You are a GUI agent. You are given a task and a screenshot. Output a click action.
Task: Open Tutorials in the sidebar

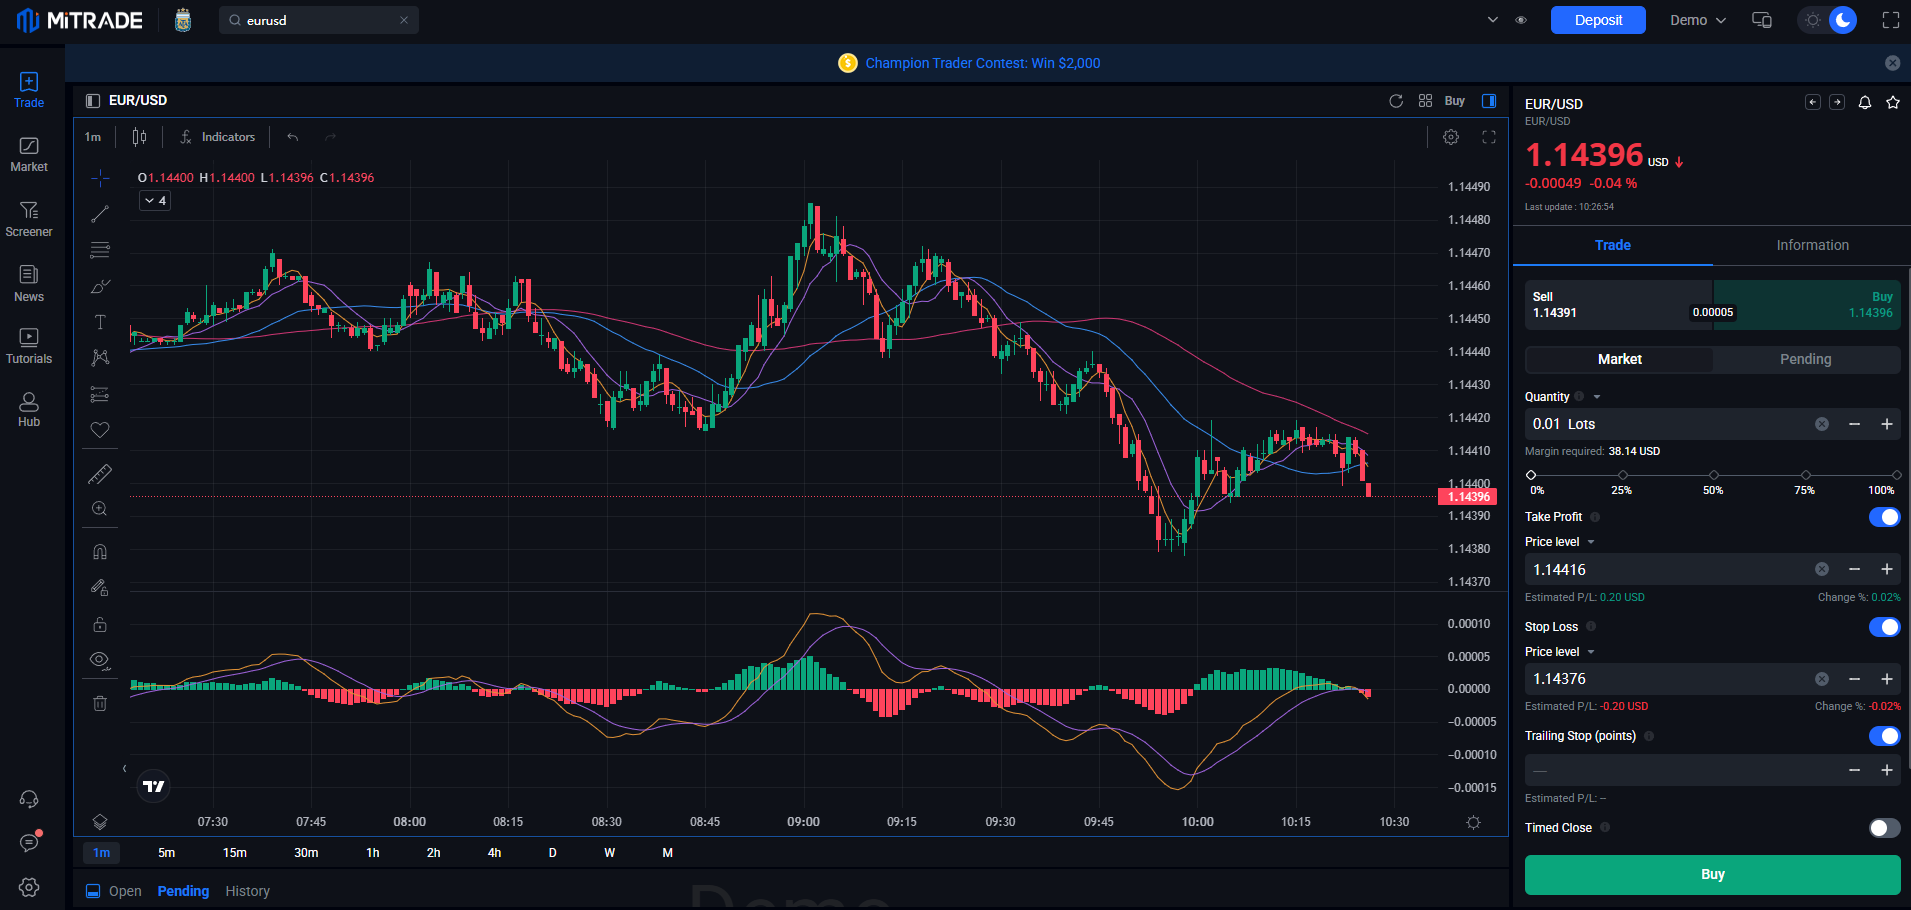(x=29, y=346)
